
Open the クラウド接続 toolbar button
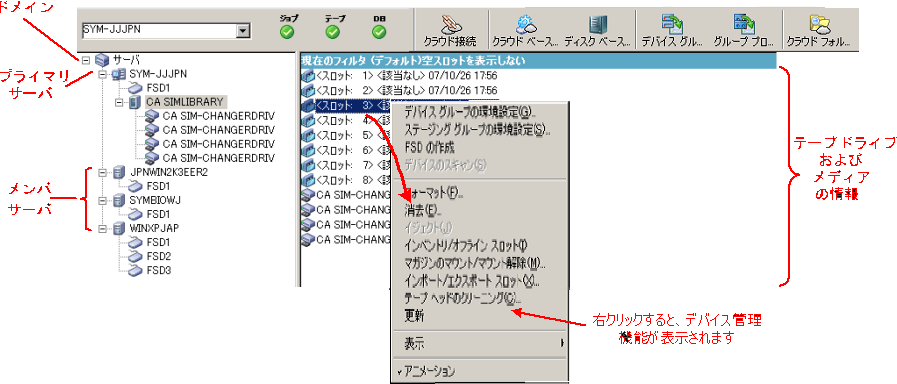pos(450,30)
